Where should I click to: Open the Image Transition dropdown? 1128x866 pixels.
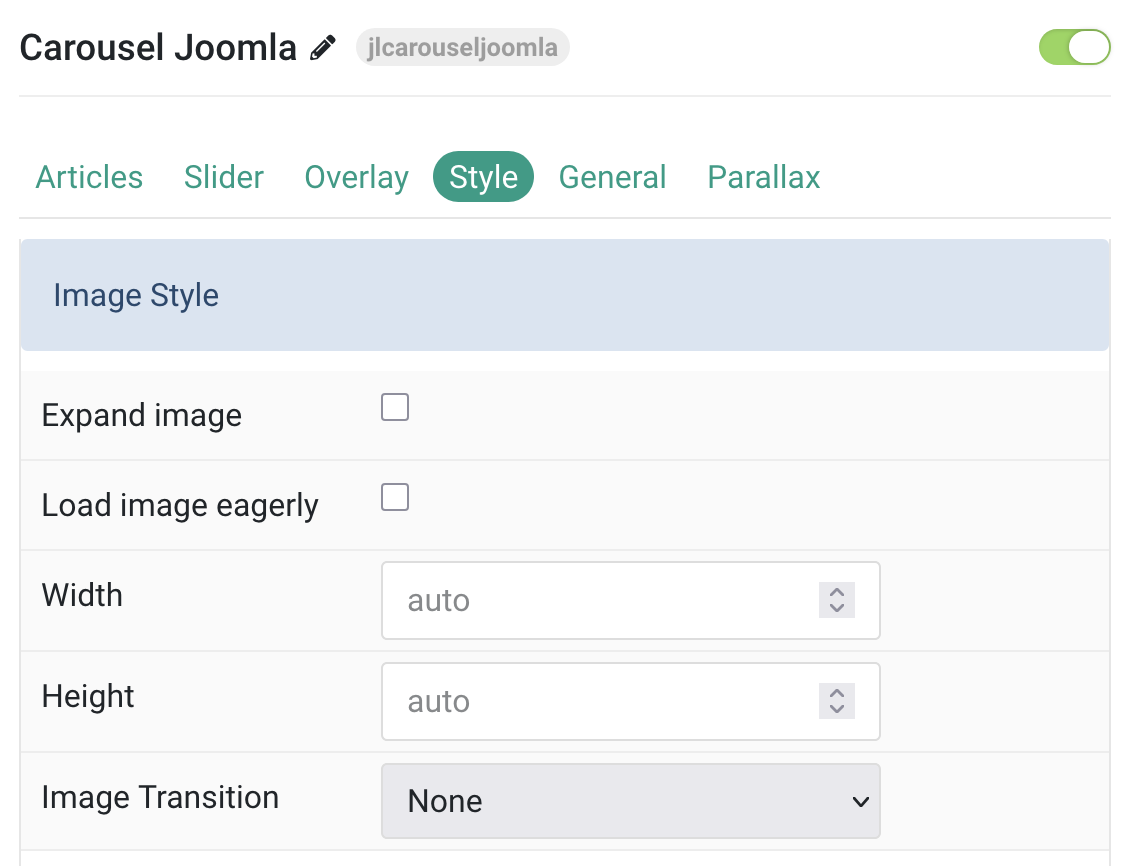click(x=630, y=801)
